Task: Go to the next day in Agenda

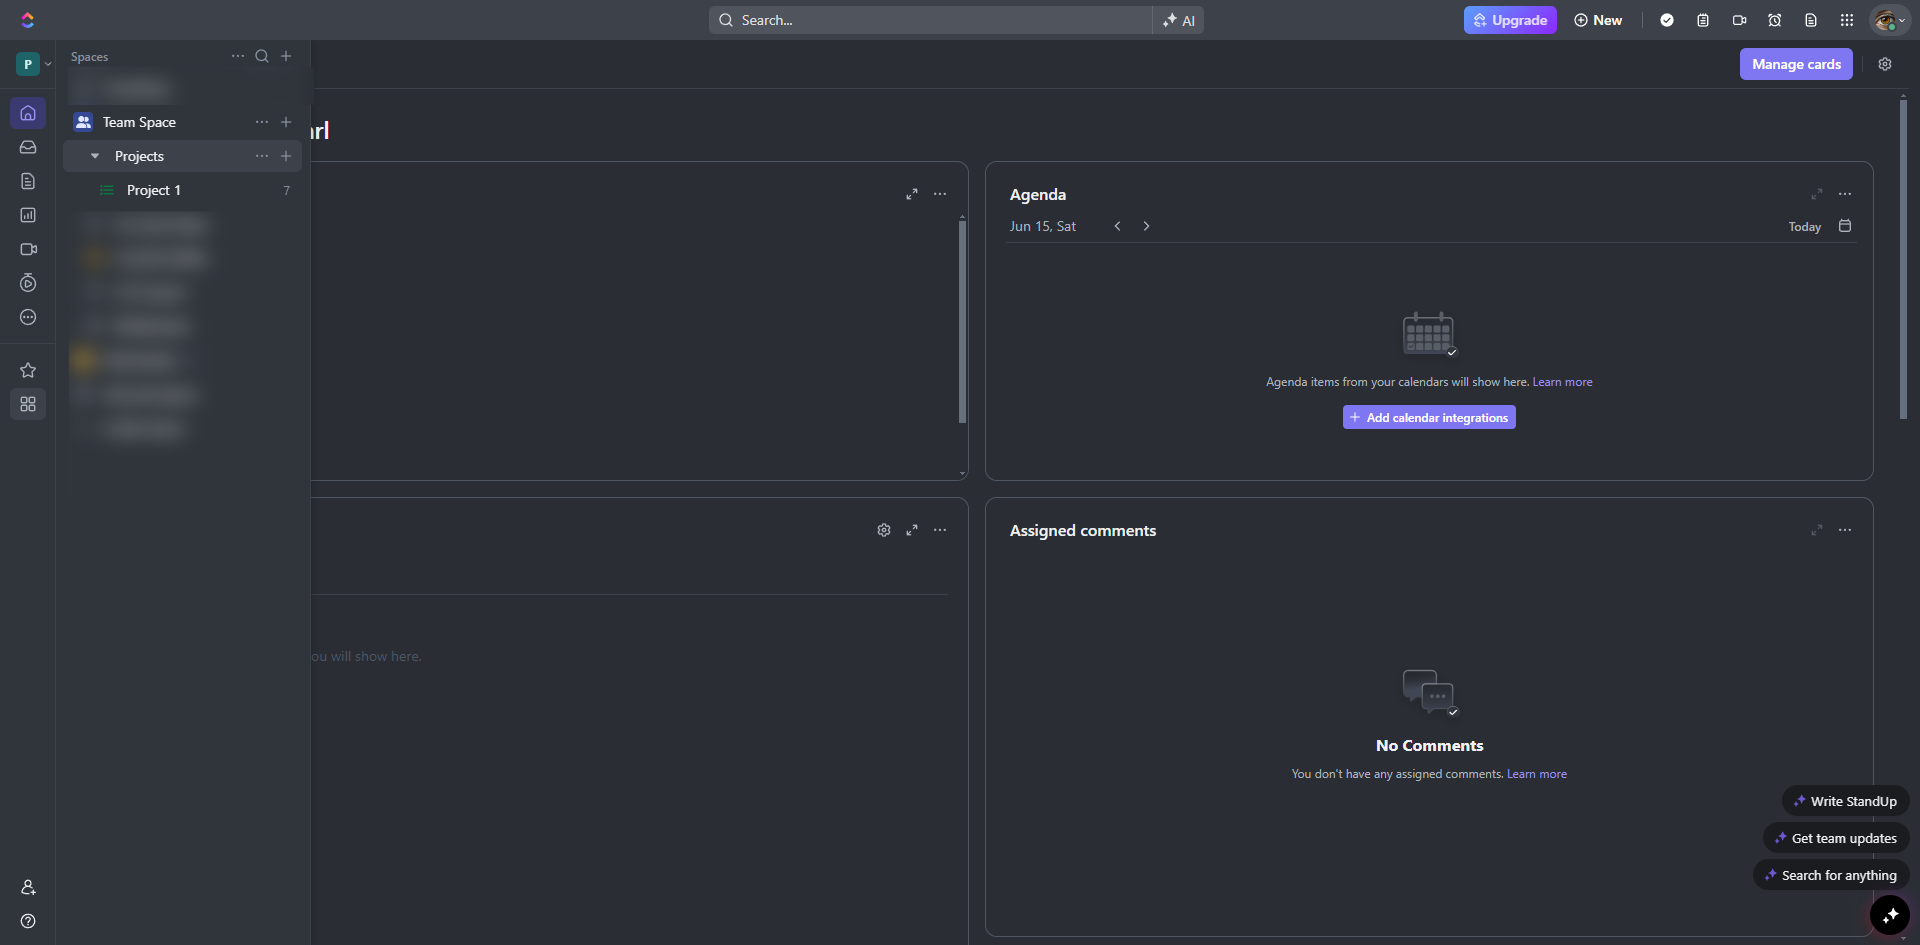Action: coord(1146,226)
